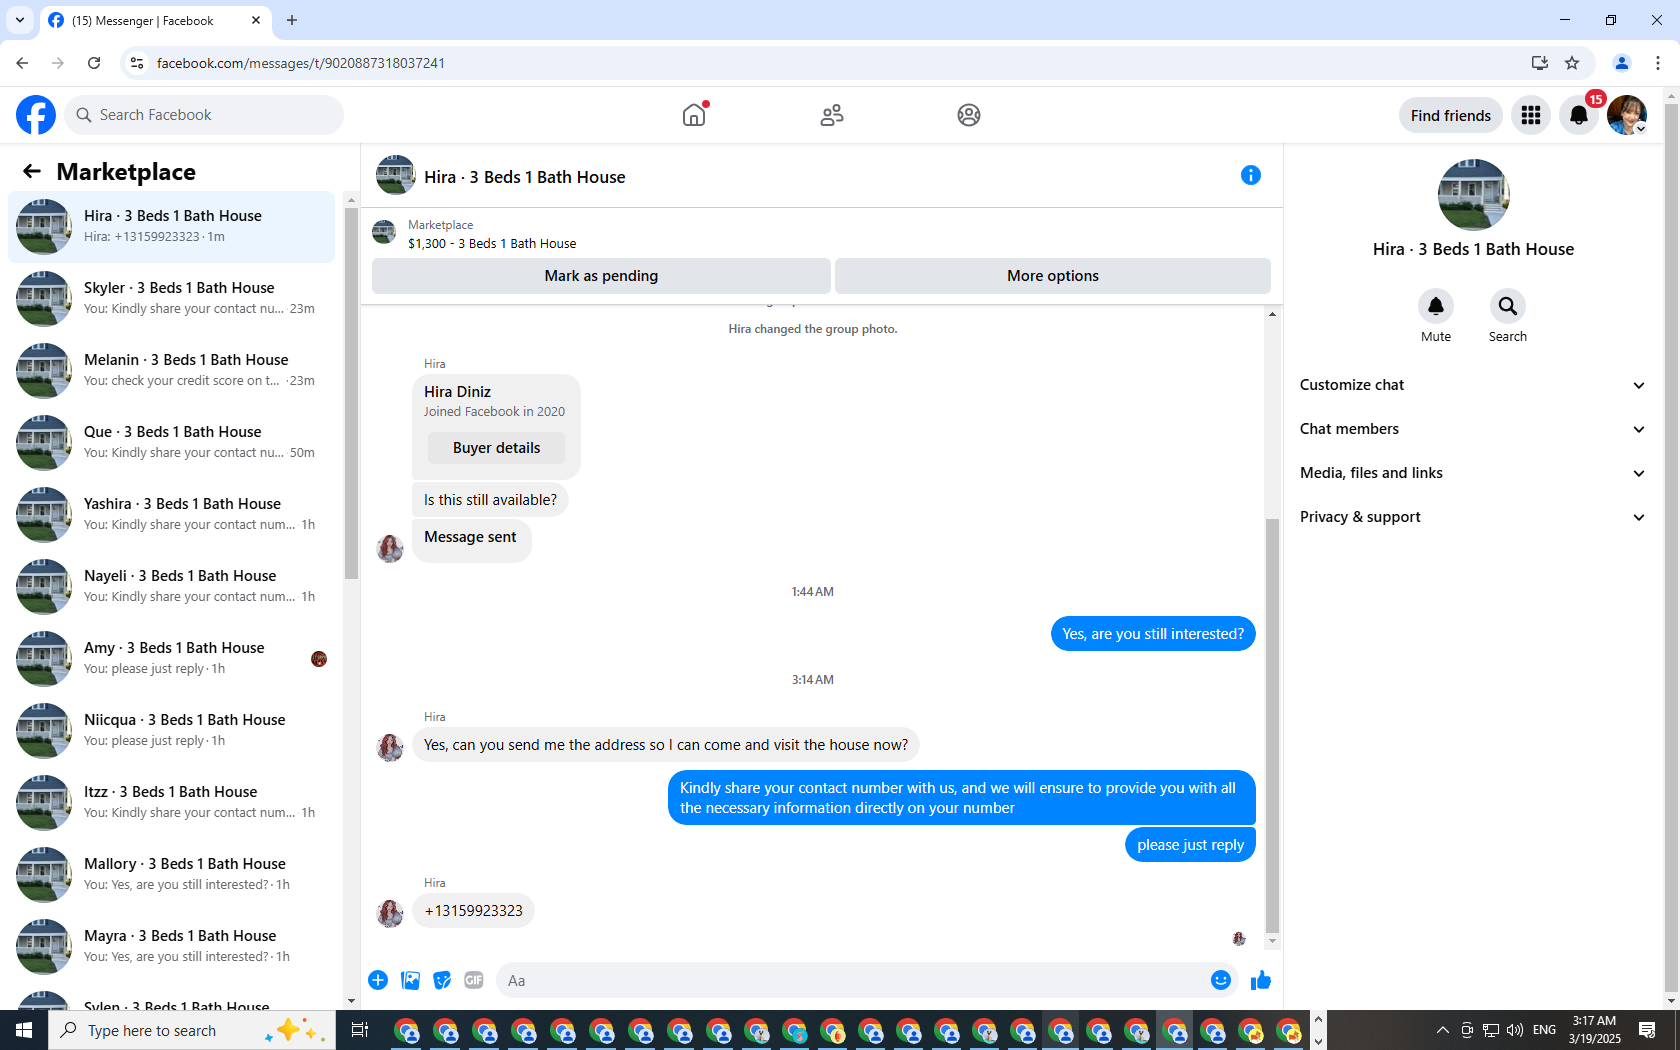Click the conversation list scrollbar
1680x1050 pixels.
(351, 393)
